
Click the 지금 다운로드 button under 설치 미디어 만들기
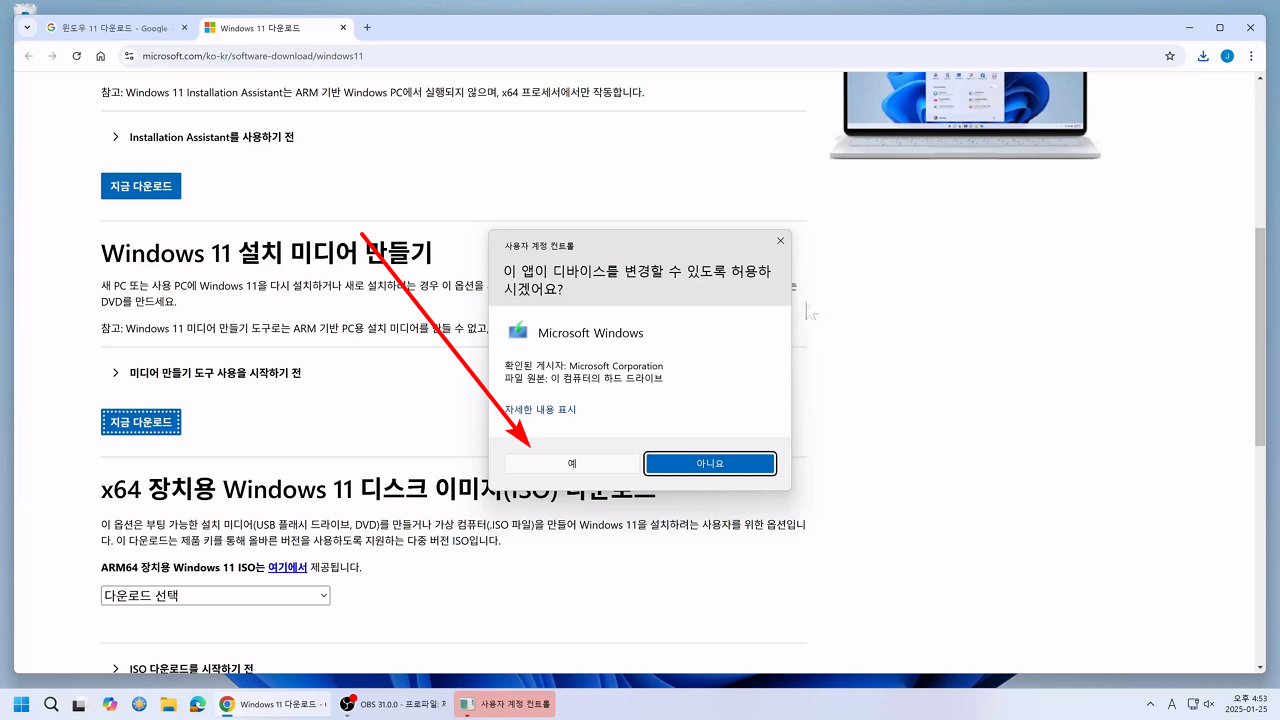tap(141, 422)
